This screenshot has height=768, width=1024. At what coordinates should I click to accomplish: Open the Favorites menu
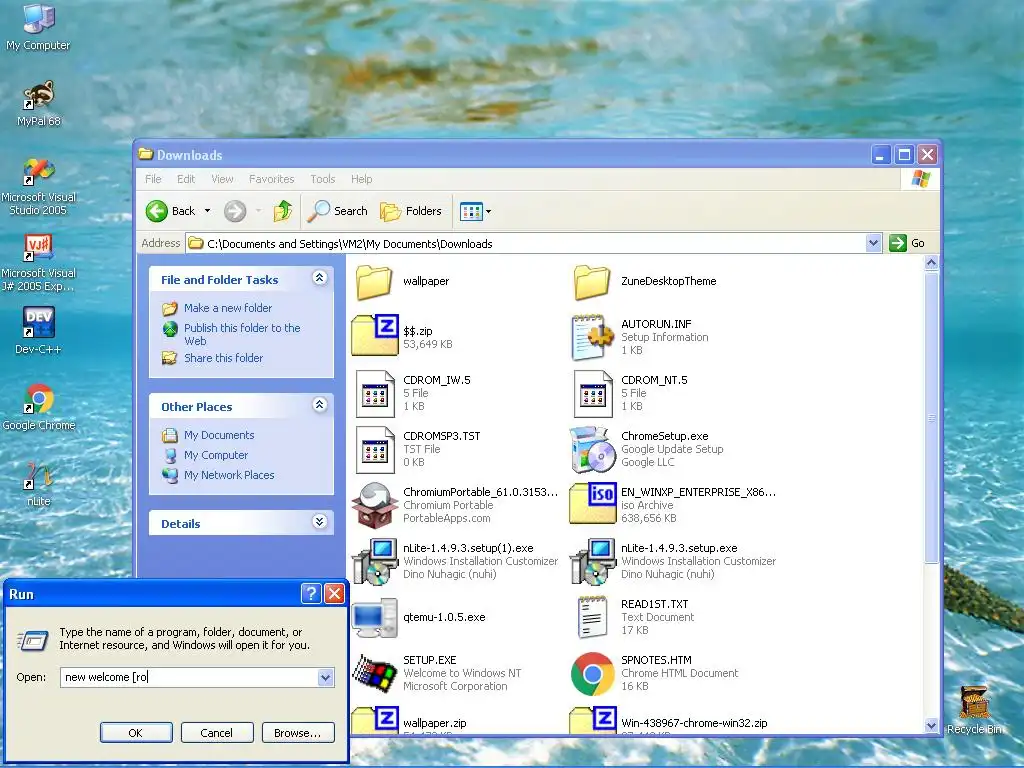click(x=272, y=179)
